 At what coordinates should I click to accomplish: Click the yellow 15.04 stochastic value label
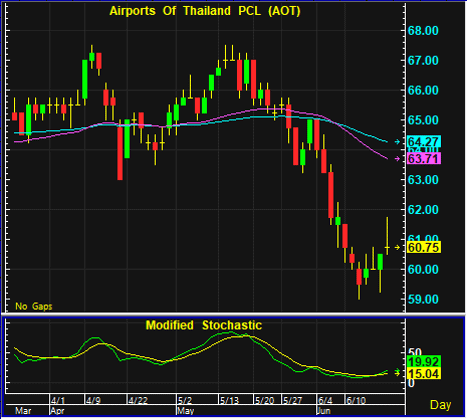[x=424, y=373]
